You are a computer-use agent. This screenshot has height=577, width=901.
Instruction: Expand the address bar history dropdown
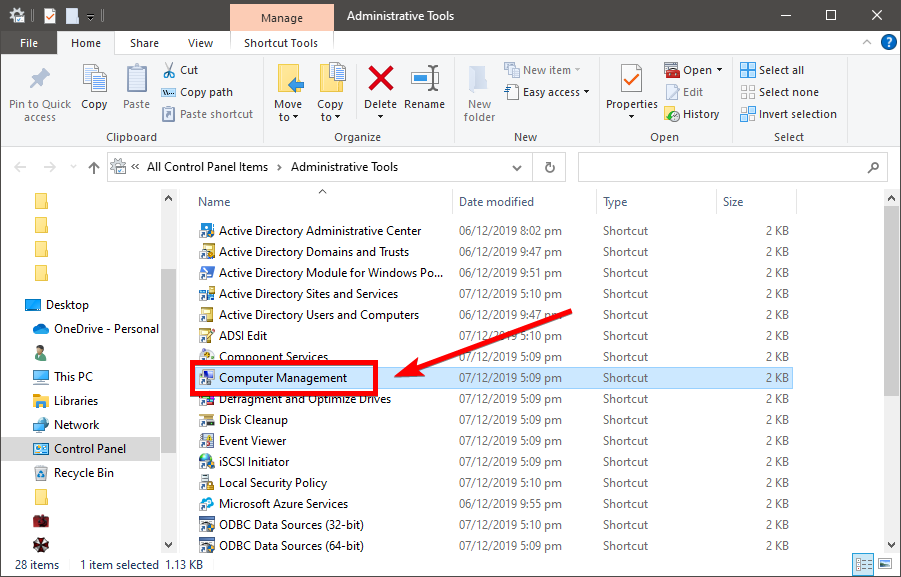(516, 167)
